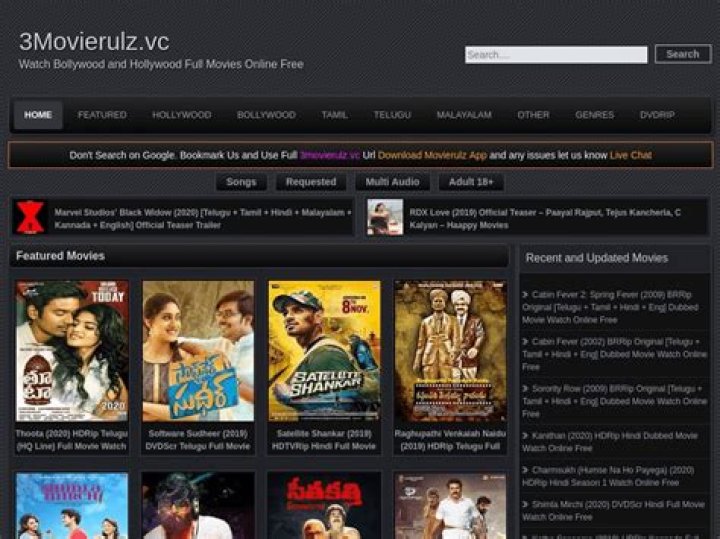Open the OTHER menu
This screenshot has width=720, height=539.
tap(533, 115)
